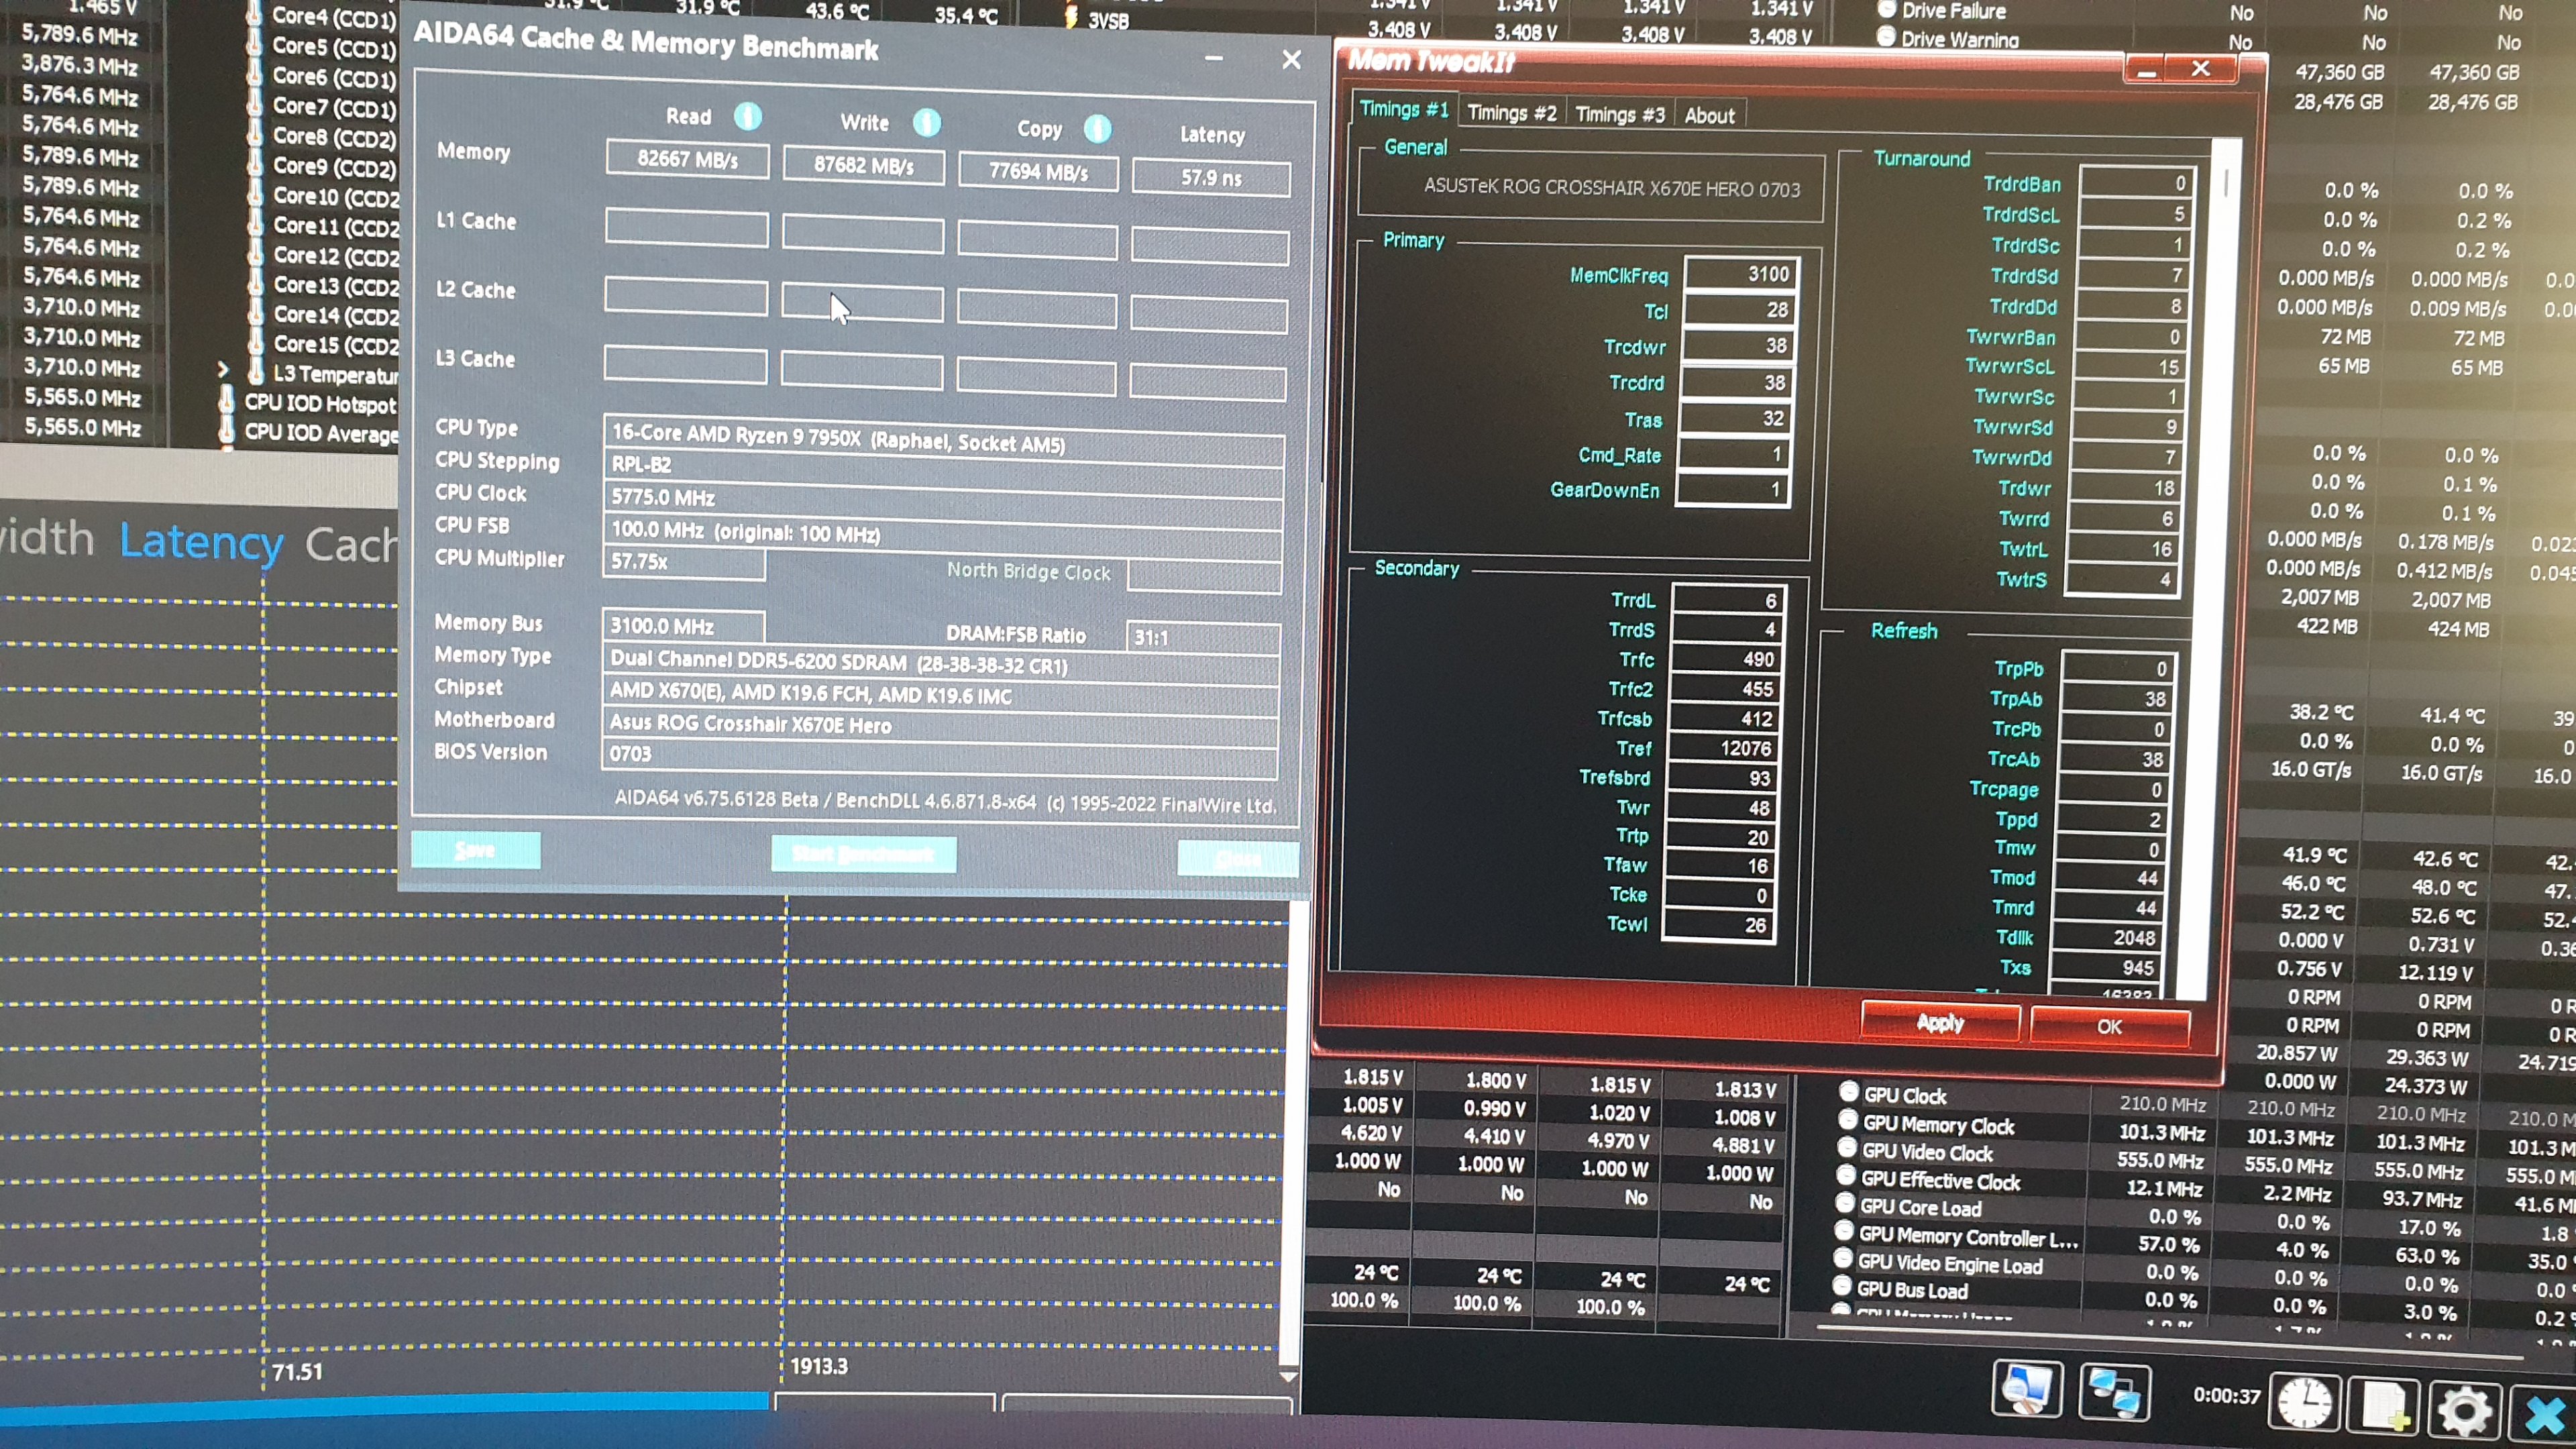Image resolution: width=2576 pixels, height=1449 pixels.
Task: Click the Tdllk value field showing 2048
Action: (x=2108, y=938)
